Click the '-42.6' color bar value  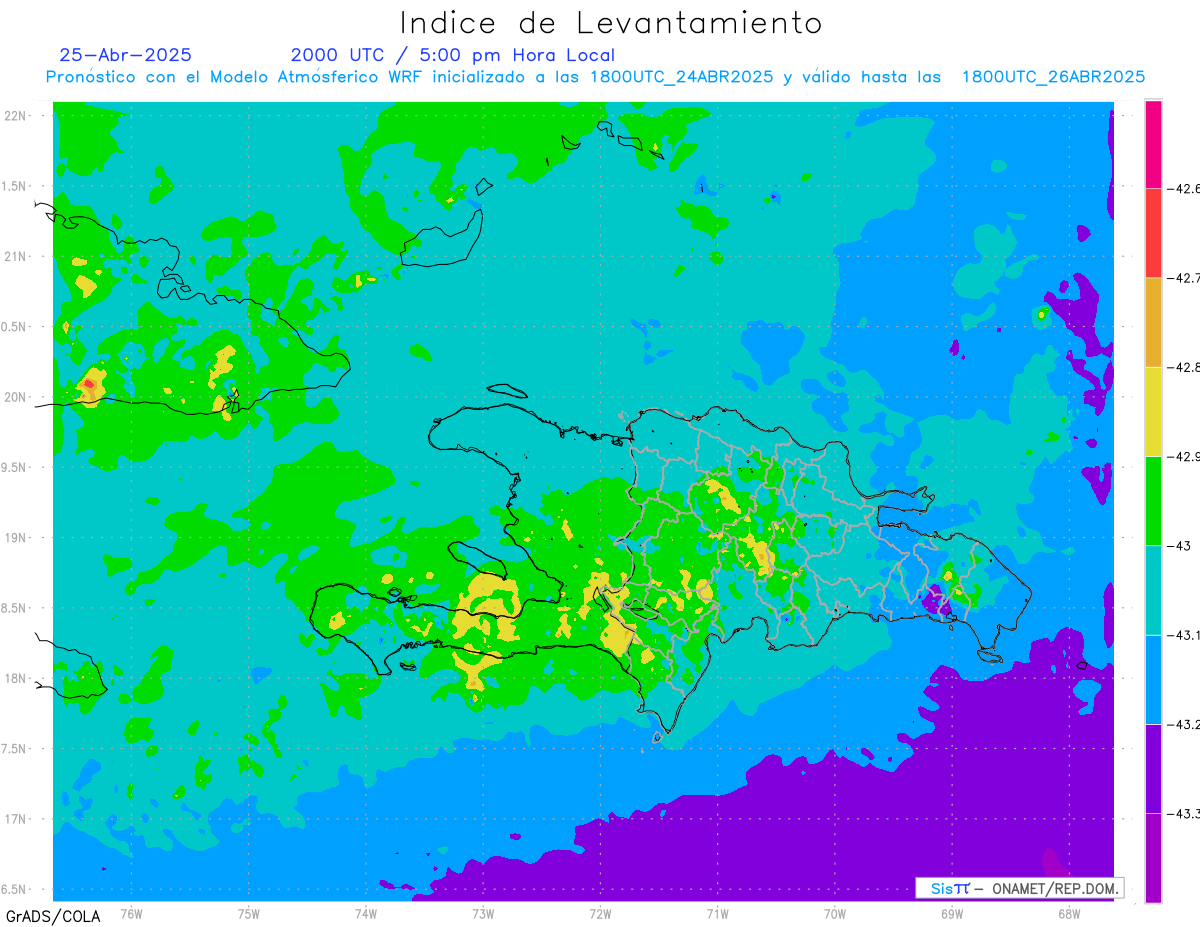1183,188
